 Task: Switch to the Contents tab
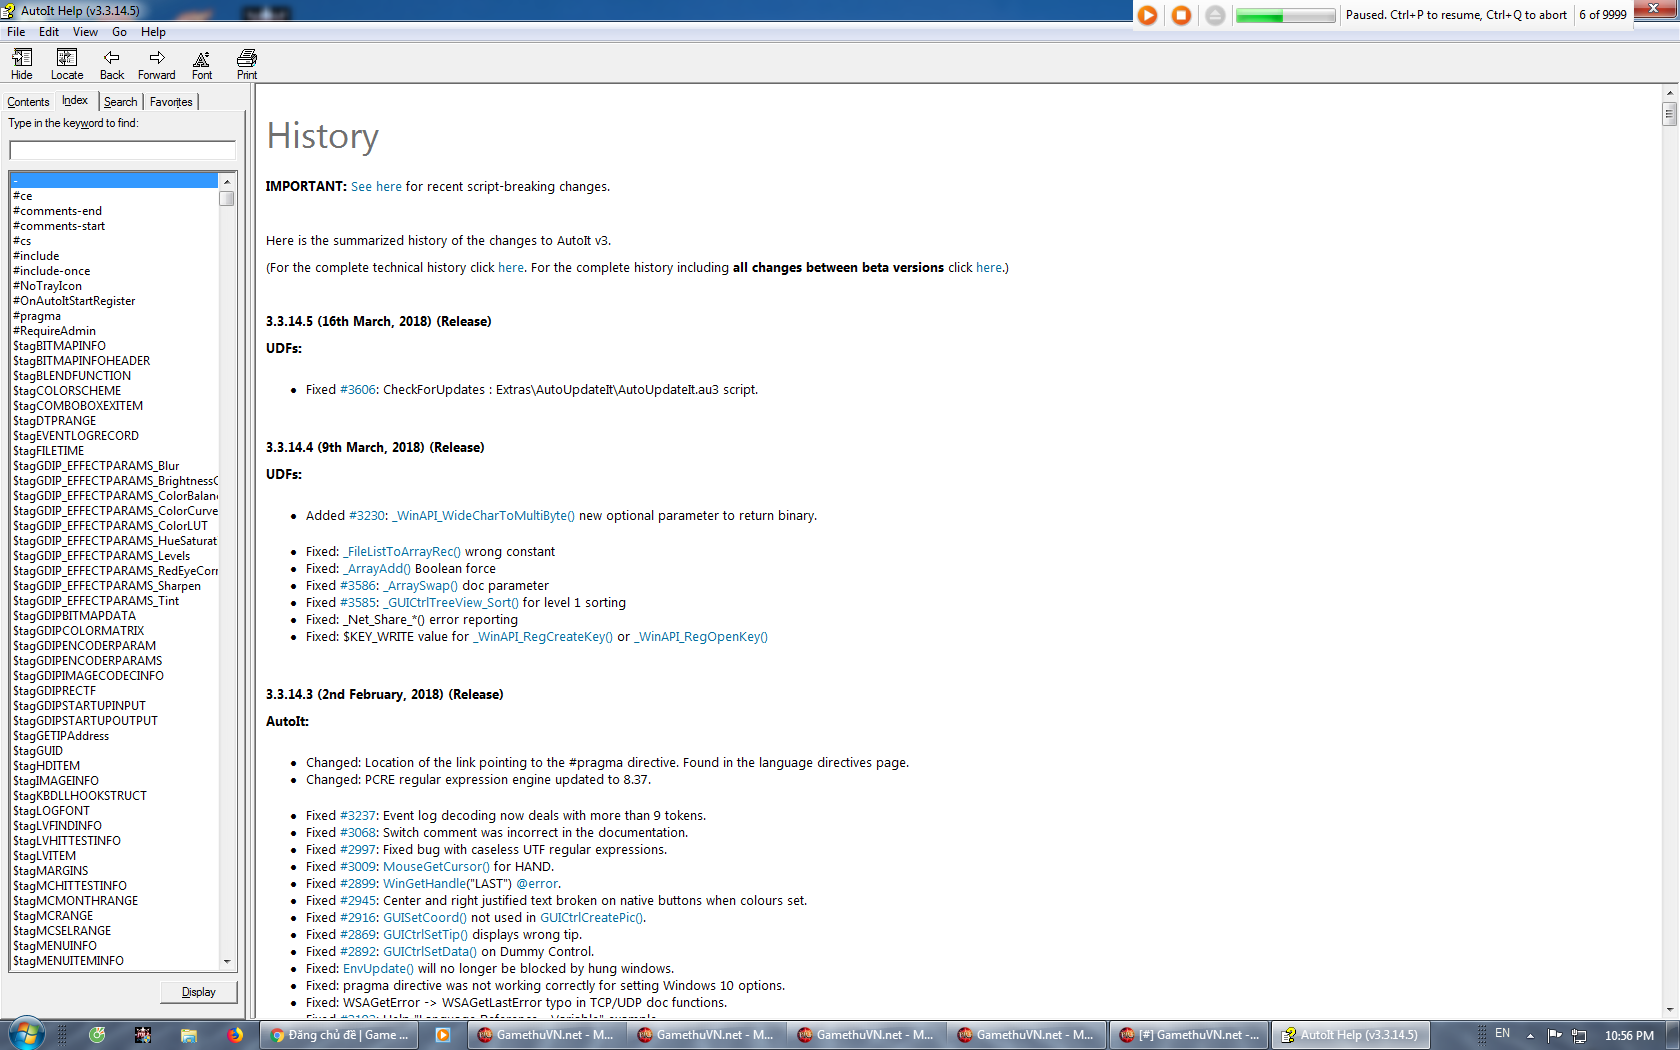click(x=28, y=102)
